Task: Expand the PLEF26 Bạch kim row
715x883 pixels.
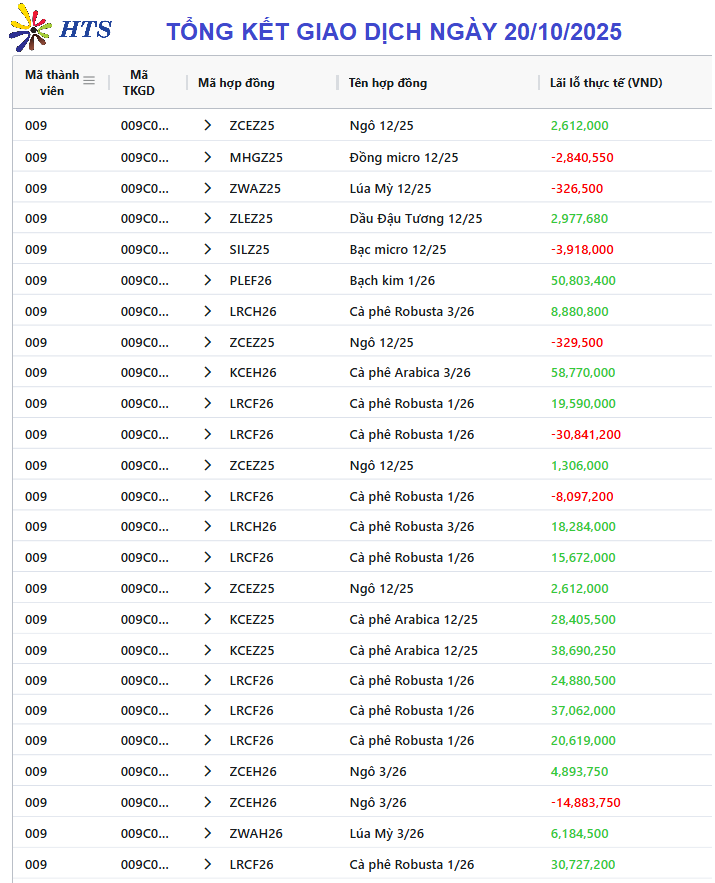Action: coord(208,280)
